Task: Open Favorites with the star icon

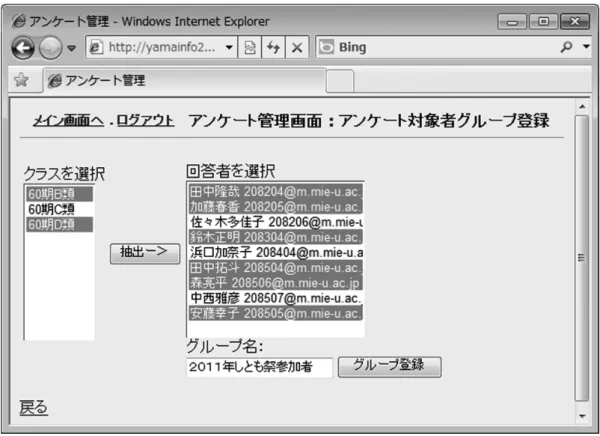Action: tap(21, 80)
